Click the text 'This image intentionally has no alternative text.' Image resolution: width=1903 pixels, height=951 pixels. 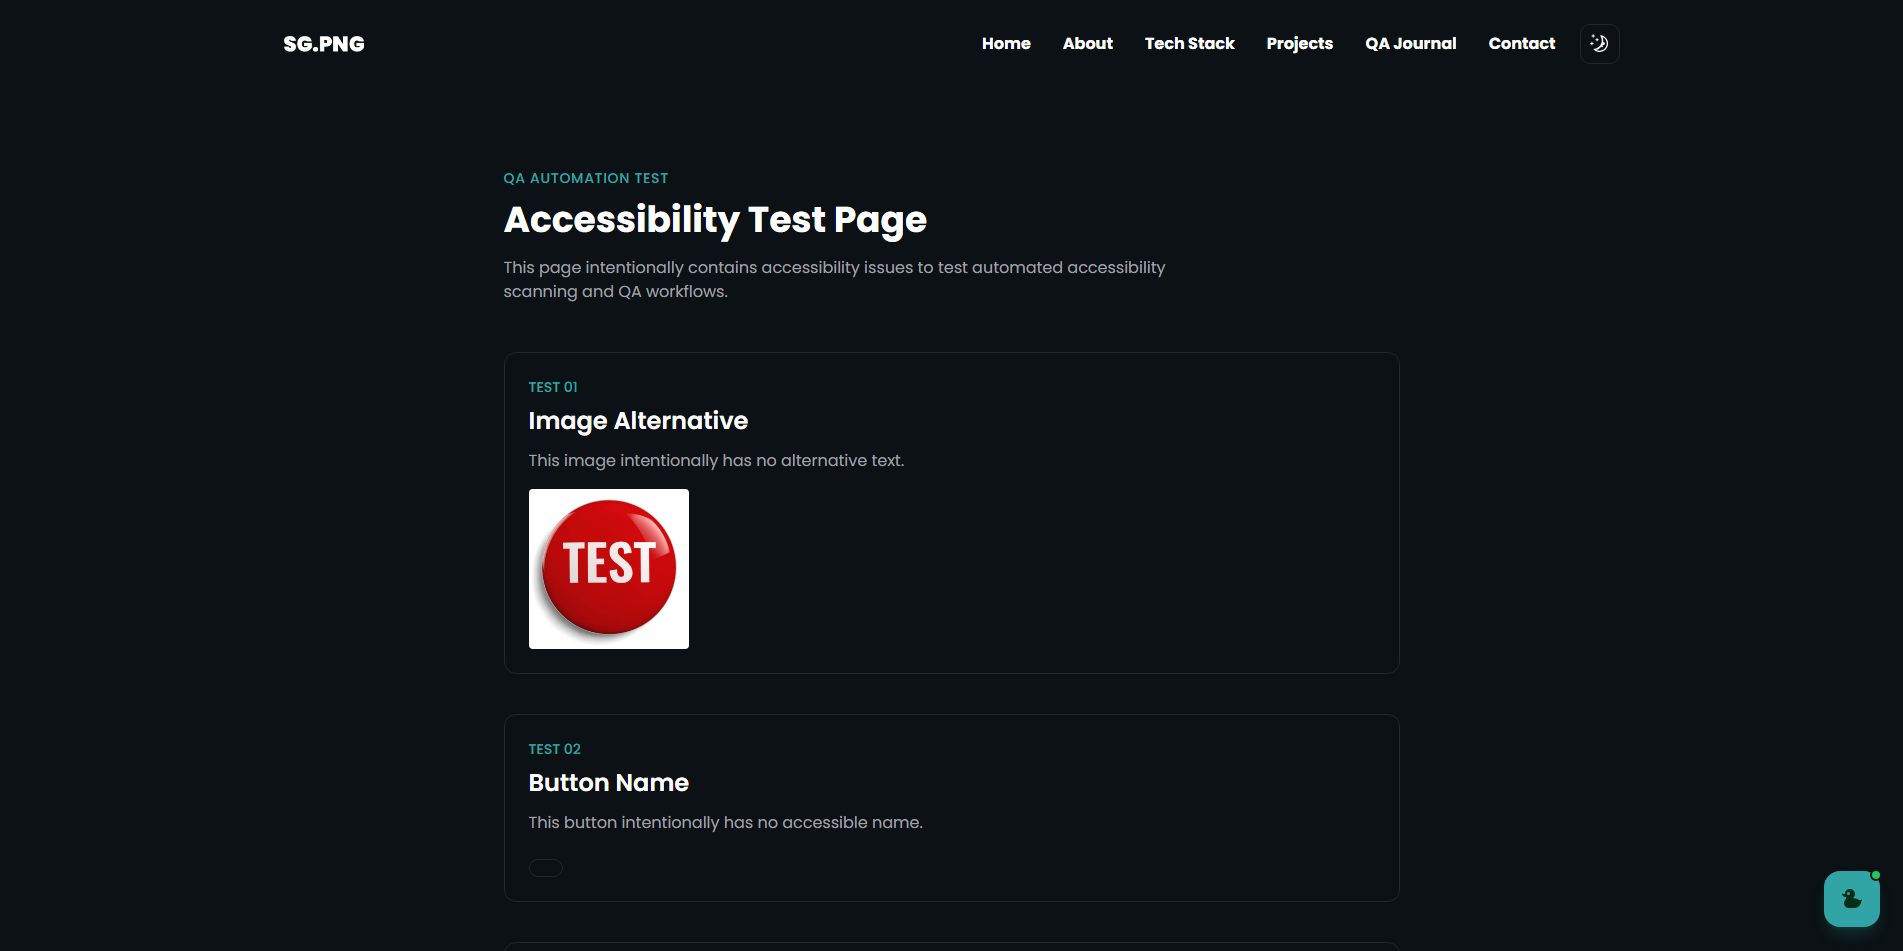[x=716, y=460]
